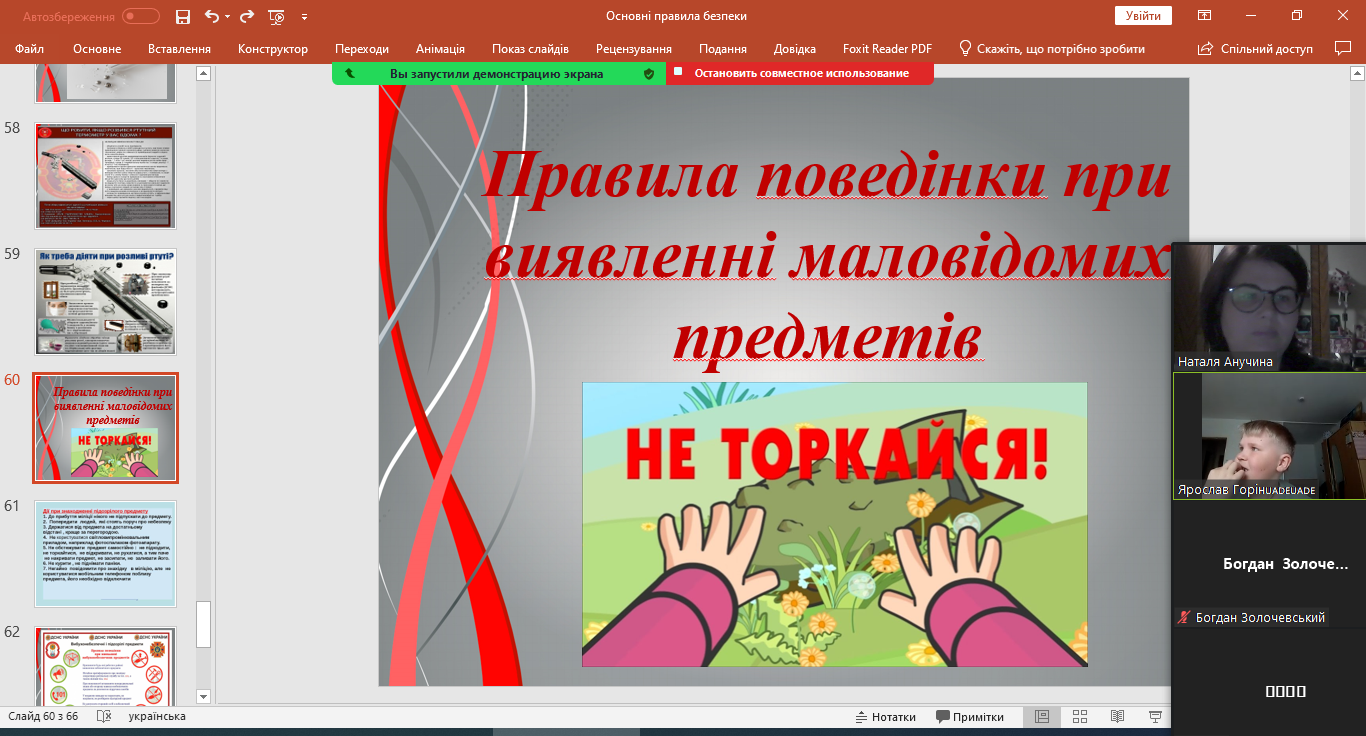The image size is (1366, 736).
Task: Toggle the Нотатки notes pane button
Action: click(x=886, y=717)
